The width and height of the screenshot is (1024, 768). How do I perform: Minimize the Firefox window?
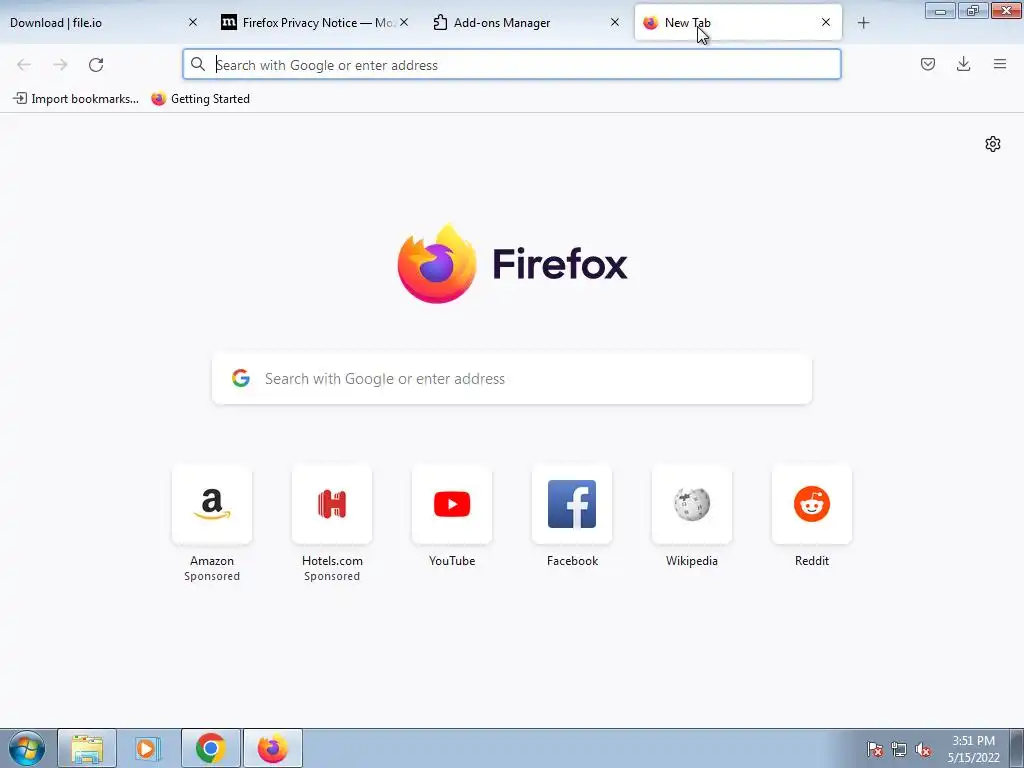tap(940, 10)
